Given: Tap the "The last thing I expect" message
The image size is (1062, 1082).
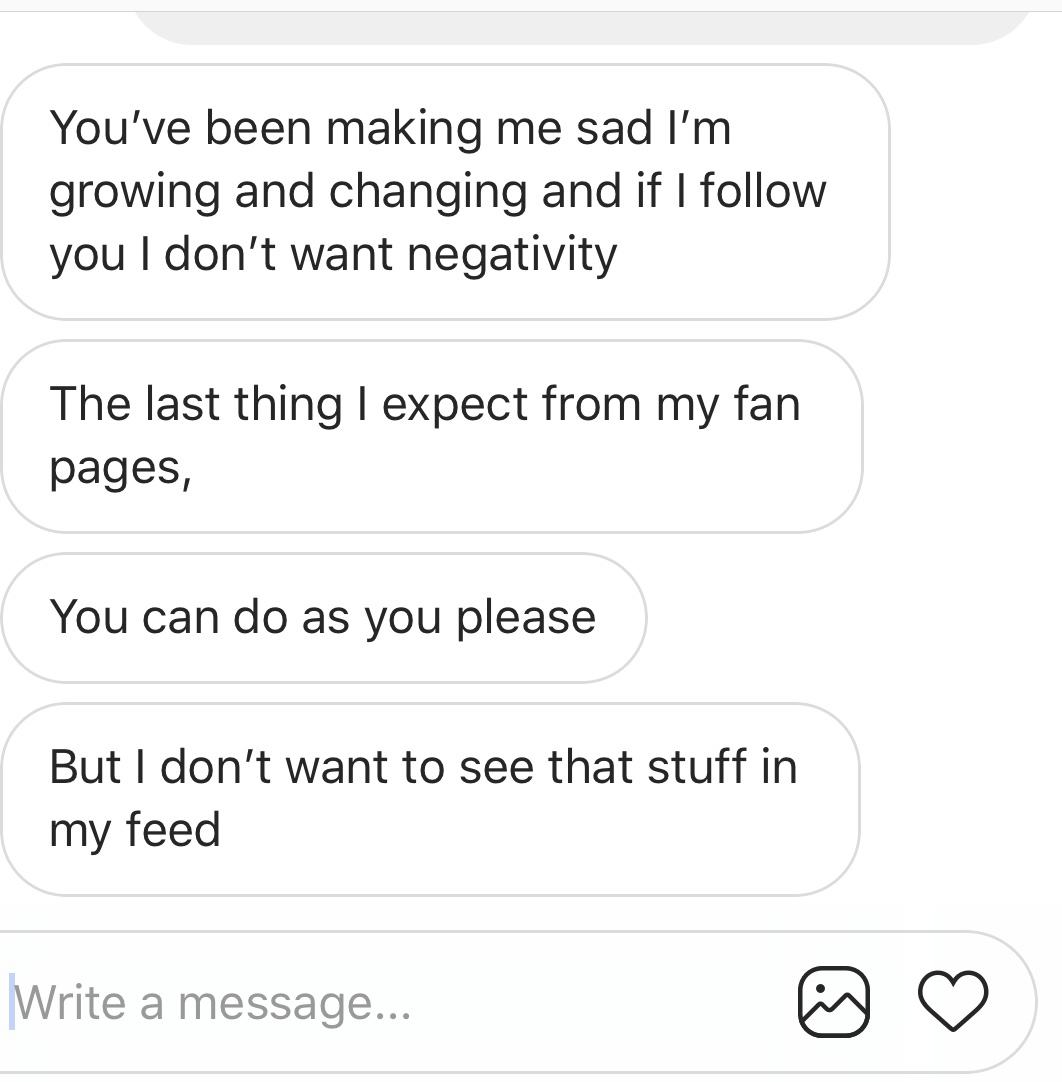Looking at the screenshot, I should click(x=431, y=436).
